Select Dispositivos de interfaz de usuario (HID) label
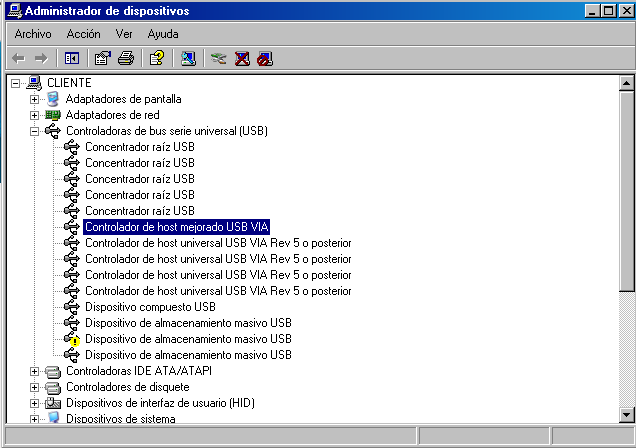Viewport: 636px width, 448px height. pyautogui.click(x=160, y=403)
